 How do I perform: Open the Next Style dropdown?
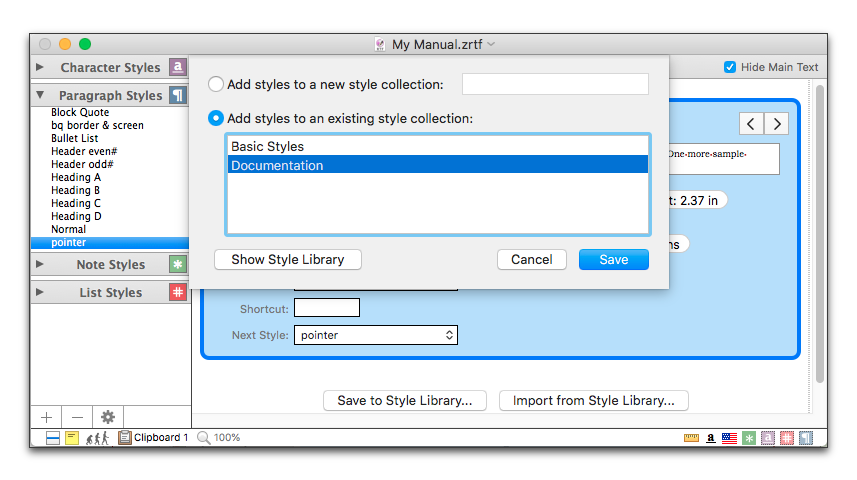pos(375,335)
